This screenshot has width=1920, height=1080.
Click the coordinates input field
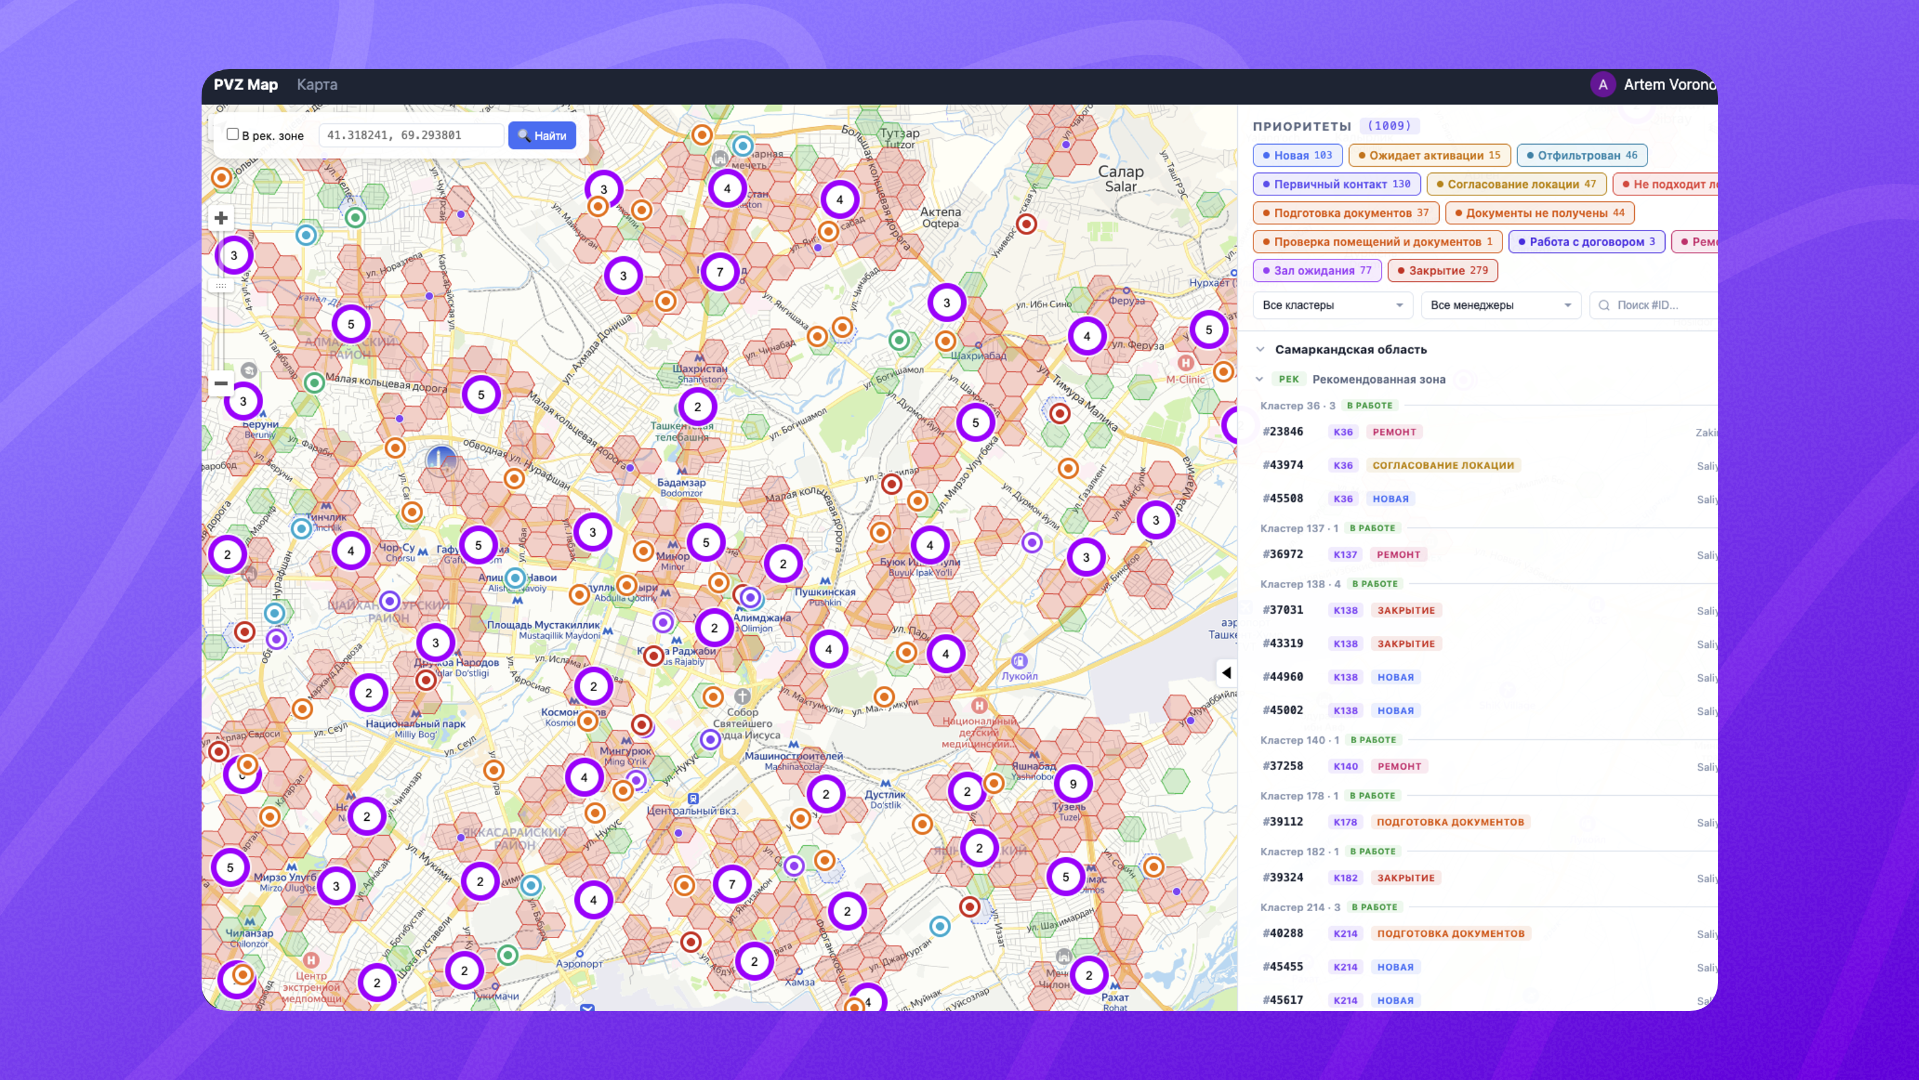[x=411, y=135]
